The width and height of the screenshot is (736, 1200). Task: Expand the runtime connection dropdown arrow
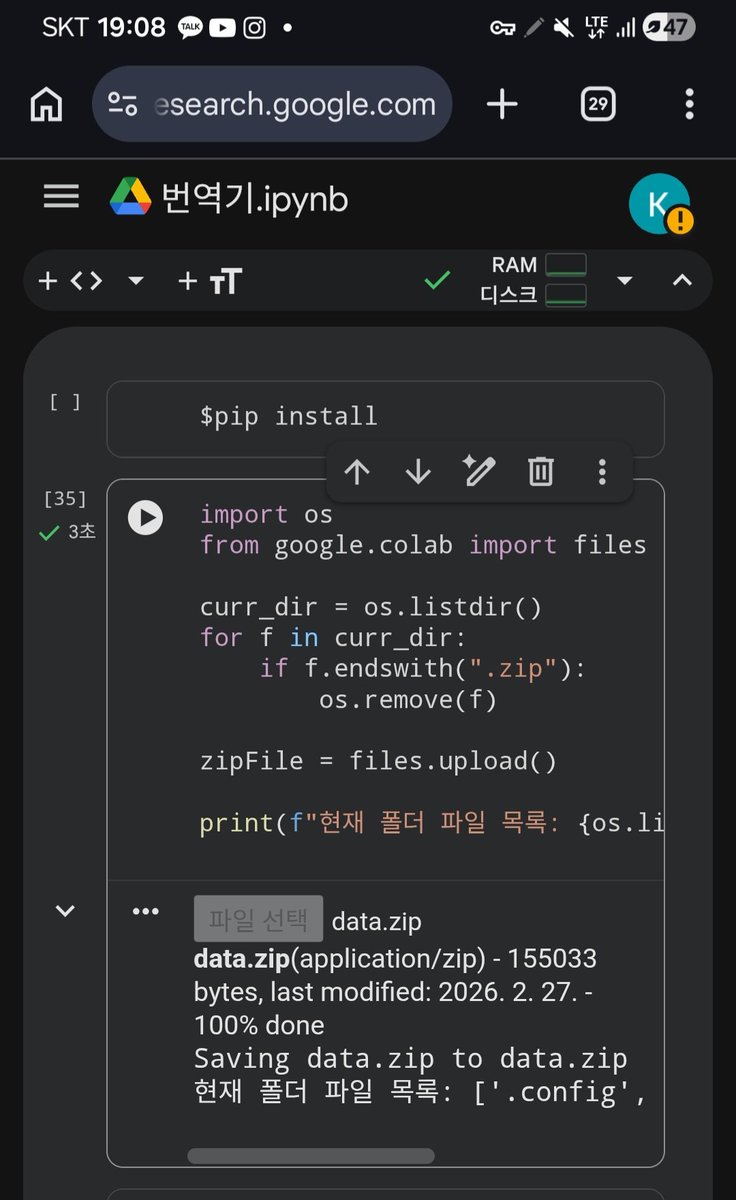pos(625,281)
